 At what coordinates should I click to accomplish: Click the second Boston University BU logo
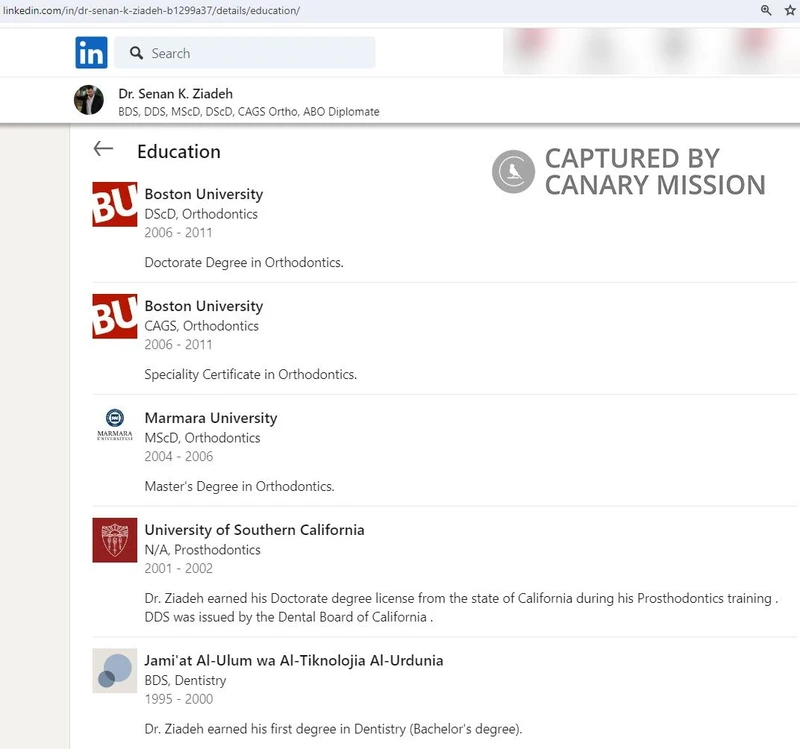[x=114, y=317]
